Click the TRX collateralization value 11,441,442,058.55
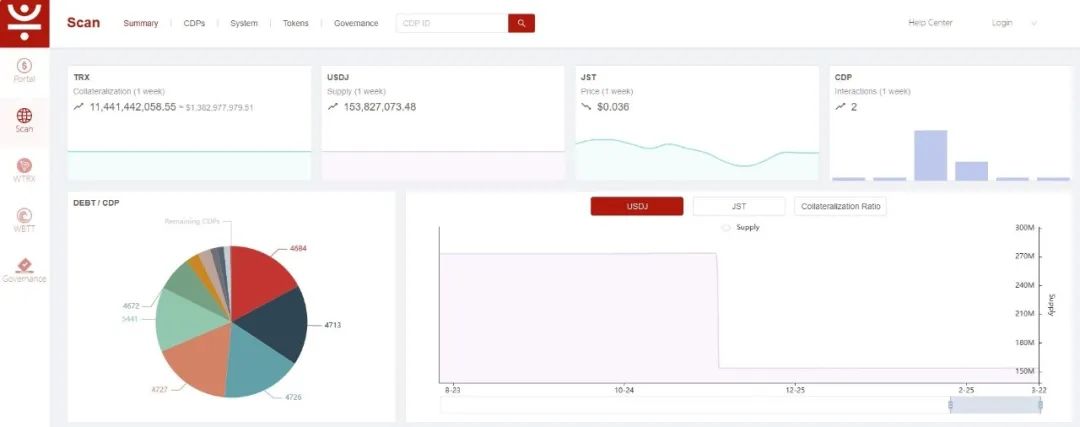1080x427 pixels. tap(133, 107)
